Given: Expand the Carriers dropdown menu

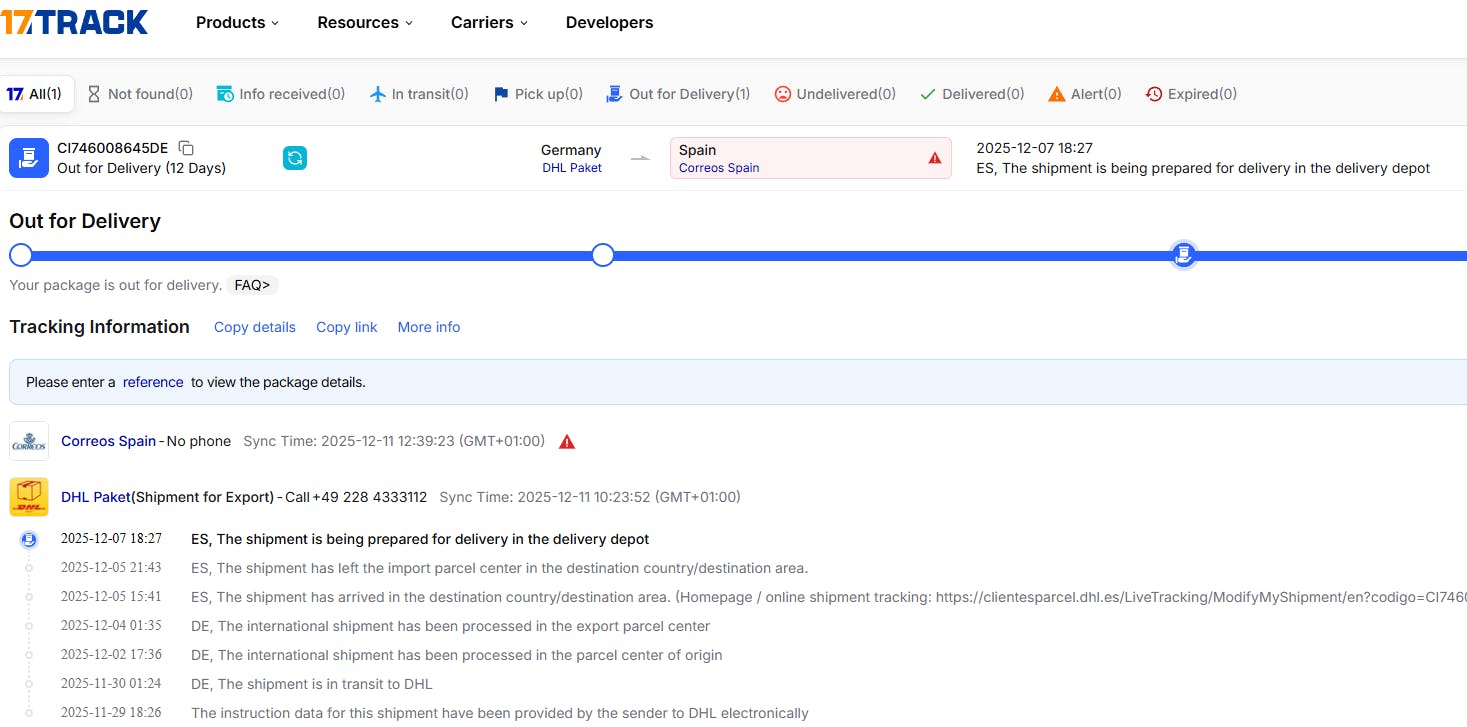Looking at the screenshot, I should click(x=489, y=23).
